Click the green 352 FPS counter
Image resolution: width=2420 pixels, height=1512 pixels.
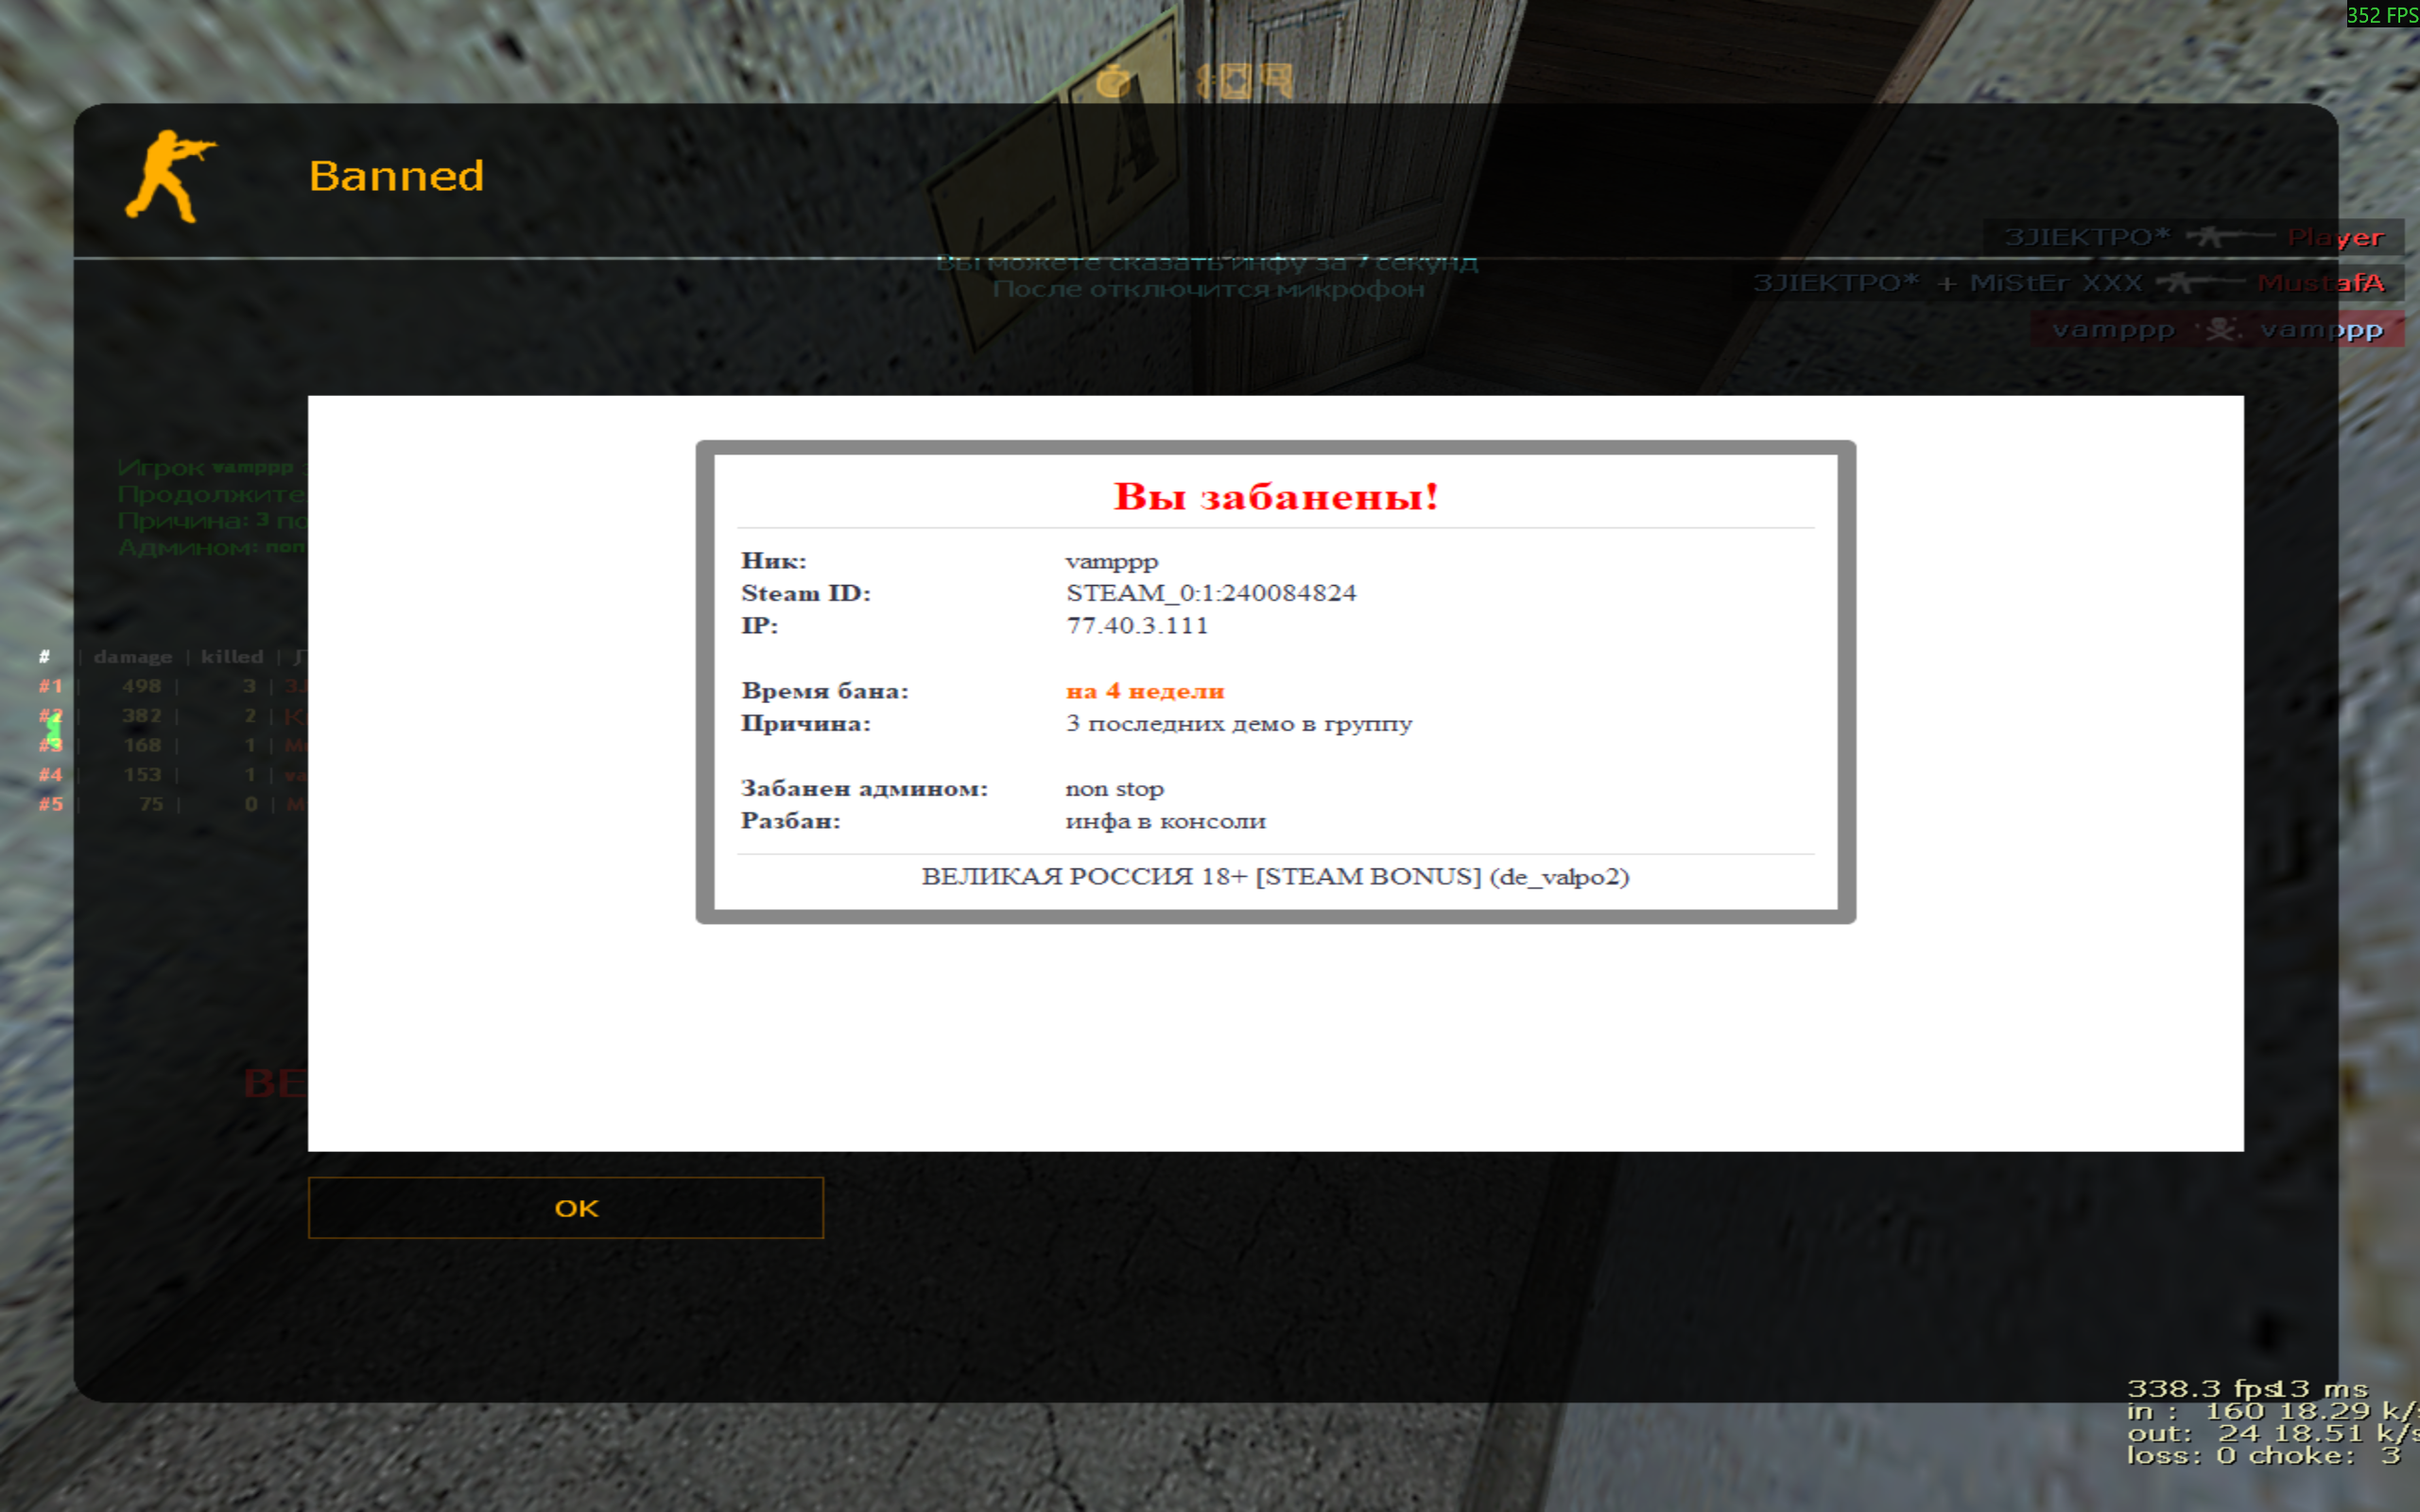pos(2382,15)
